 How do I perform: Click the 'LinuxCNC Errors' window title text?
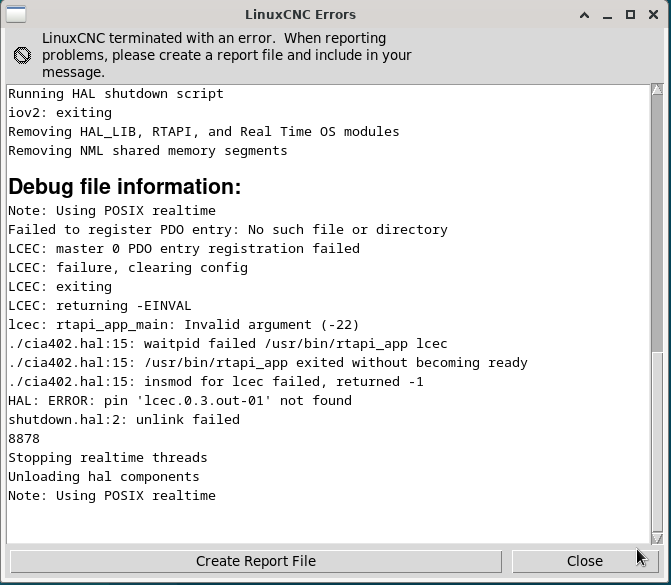coord(300,15)
